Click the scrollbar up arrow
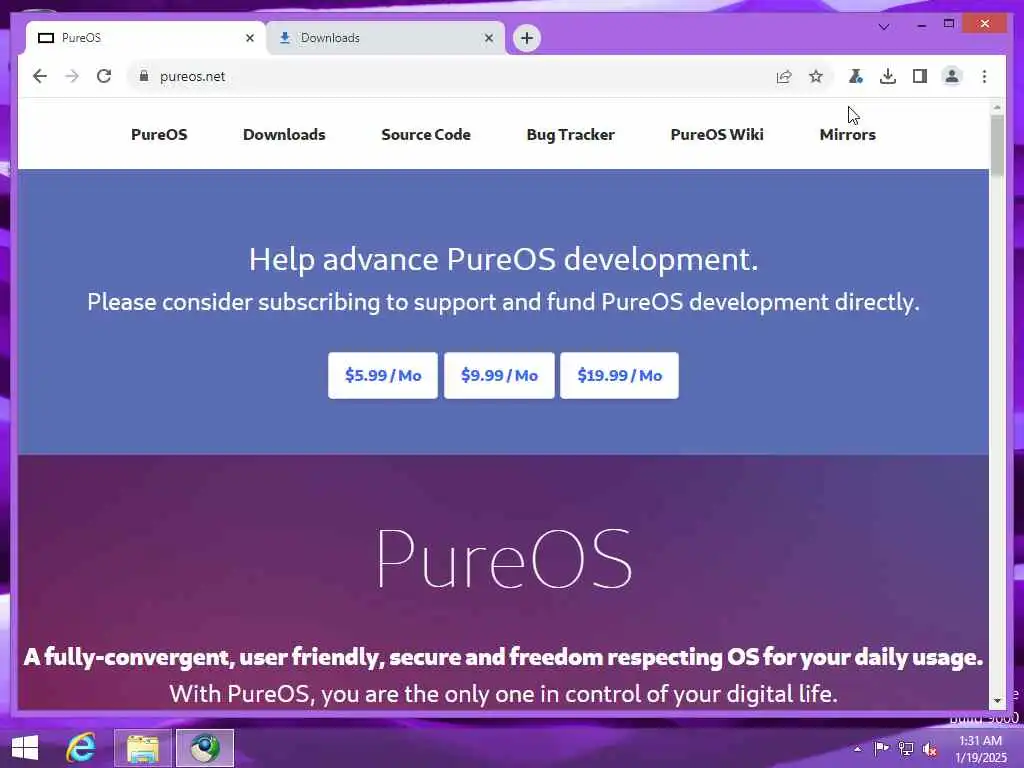Image resolution: width=1024 pixels, height=768 pixels. tap(997, 106)
